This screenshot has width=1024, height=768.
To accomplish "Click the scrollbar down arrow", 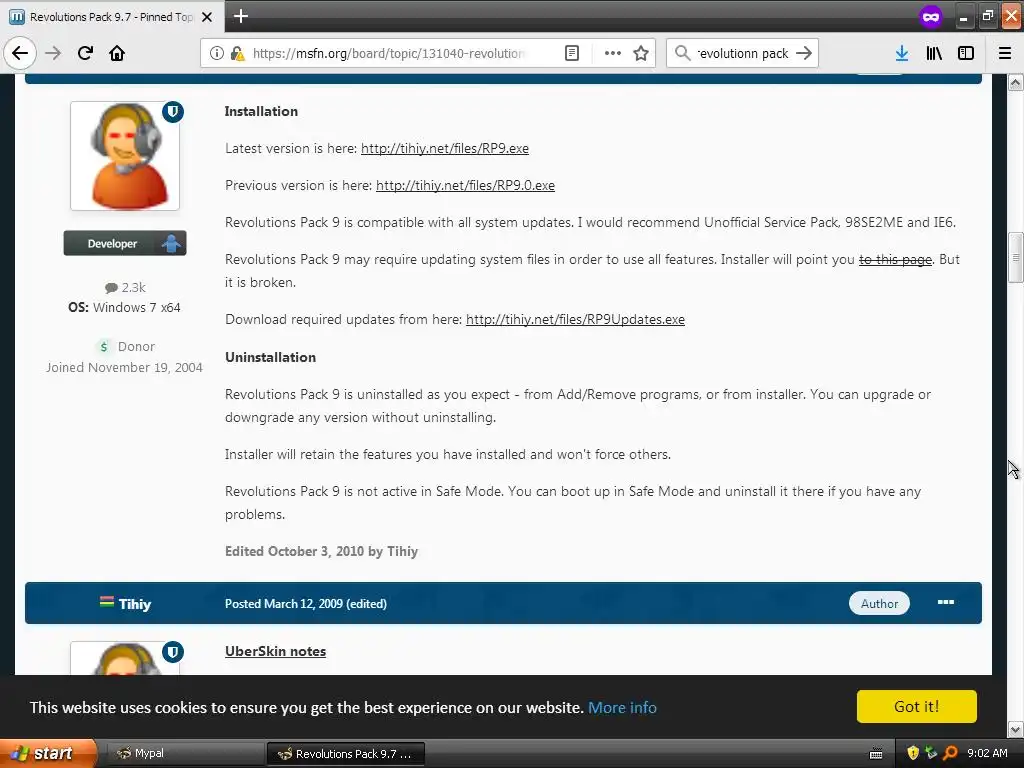I will [x=1016, y=729].
